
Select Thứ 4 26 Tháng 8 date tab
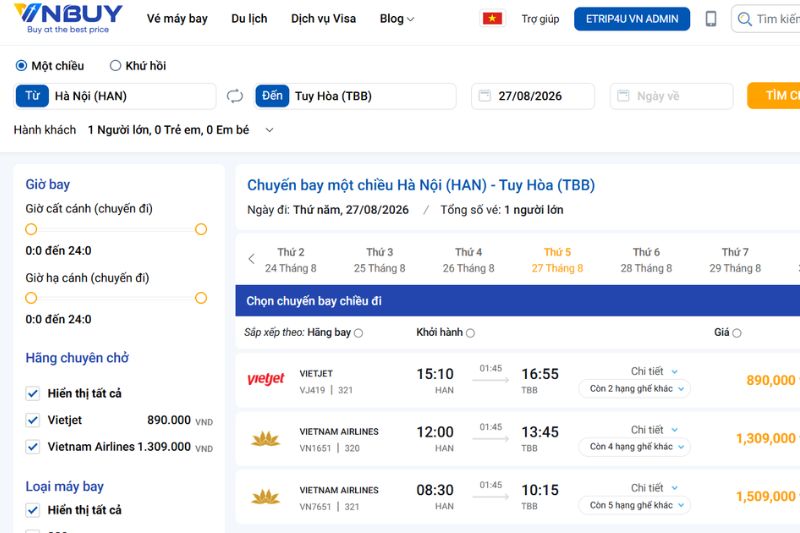(468, 260)
